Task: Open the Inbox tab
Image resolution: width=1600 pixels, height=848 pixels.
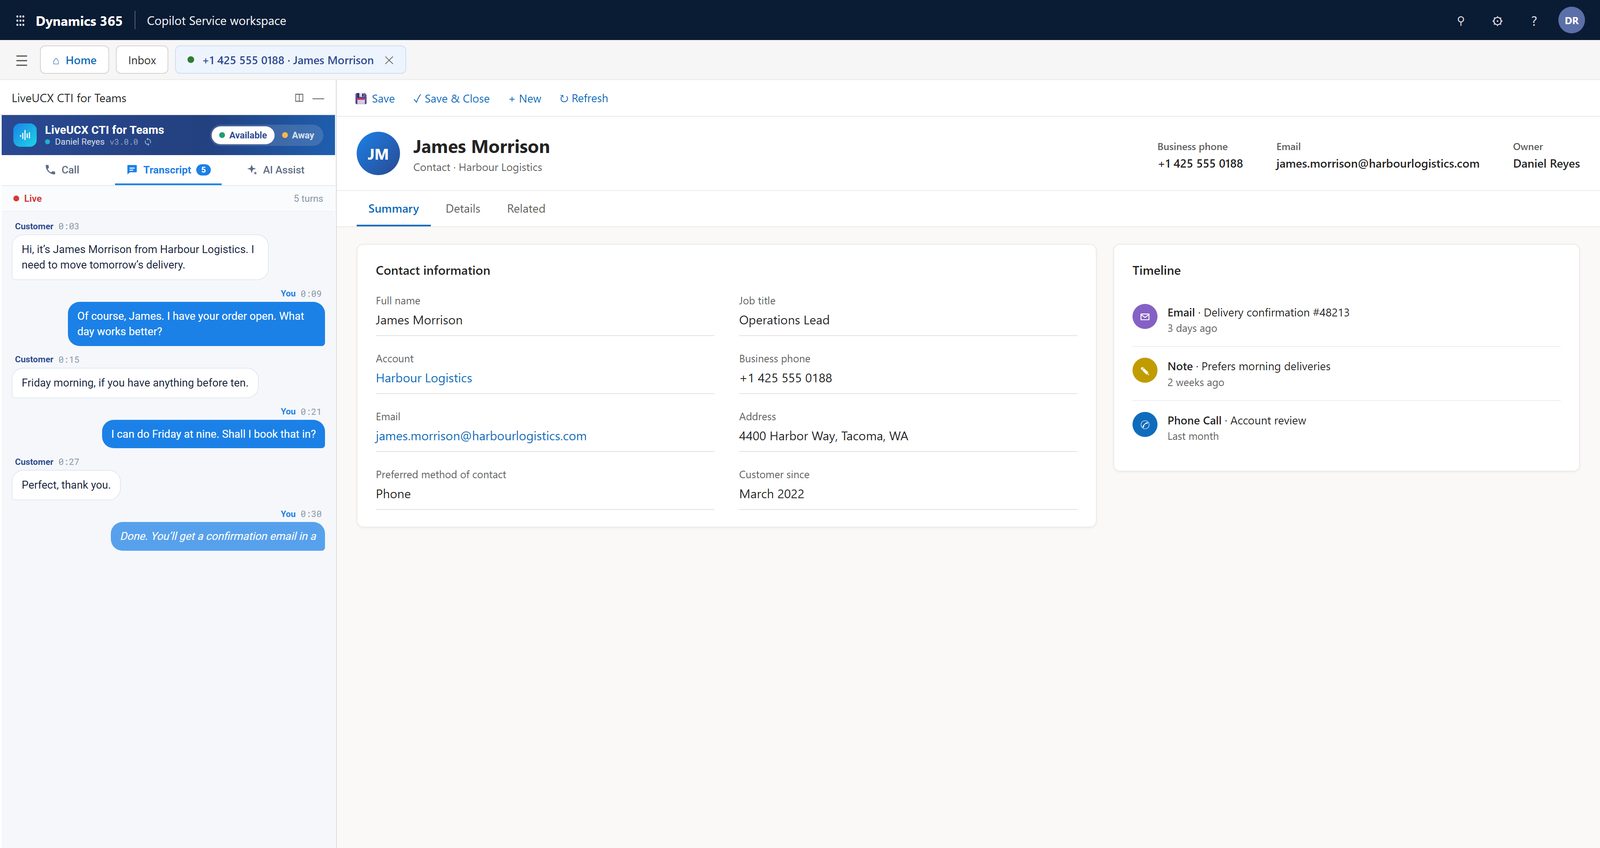Action: click(x=142, y=60)
